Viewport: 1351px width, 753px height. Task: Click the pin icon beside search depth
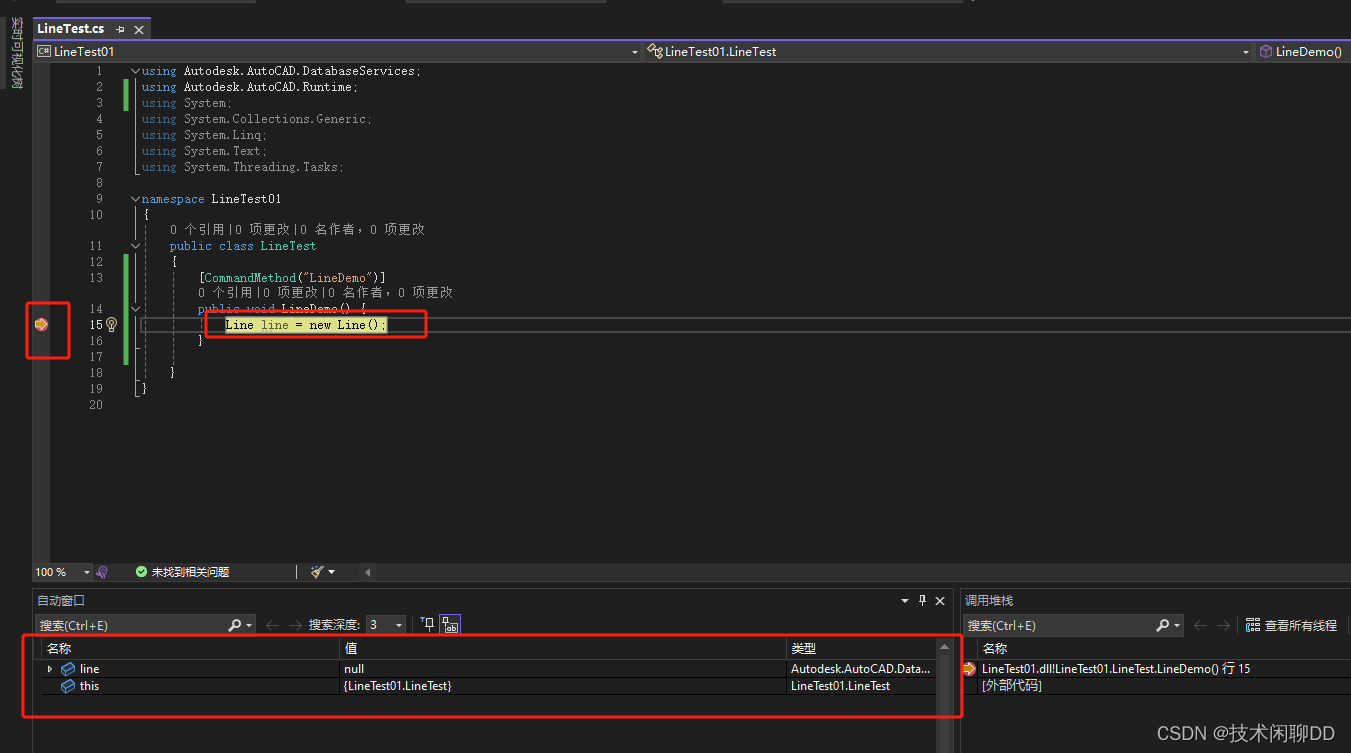(x=428, y=625)
